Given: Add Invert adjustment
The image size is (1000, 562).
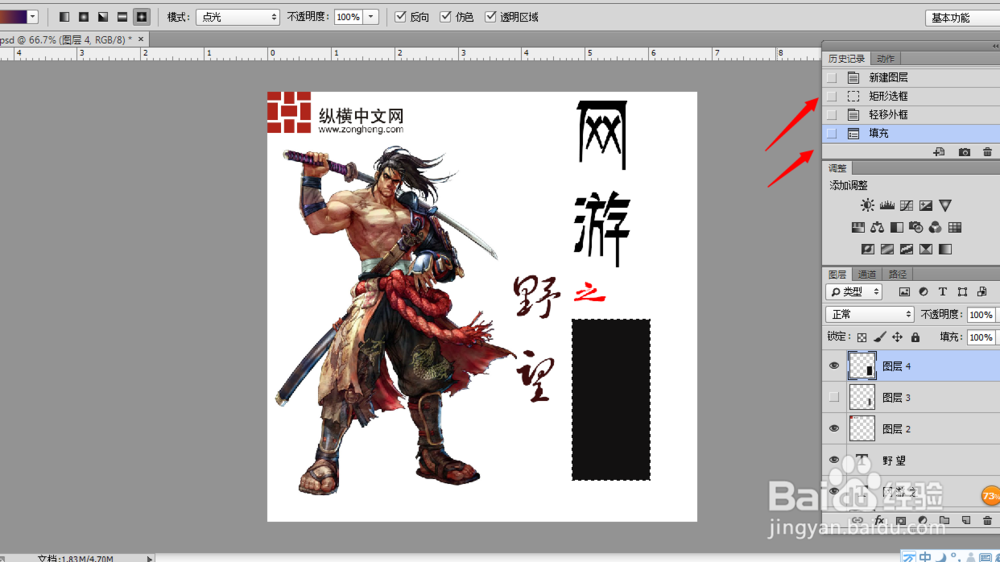Looking at the screenshot, I should pyautogui.click(x=867, y=249).
